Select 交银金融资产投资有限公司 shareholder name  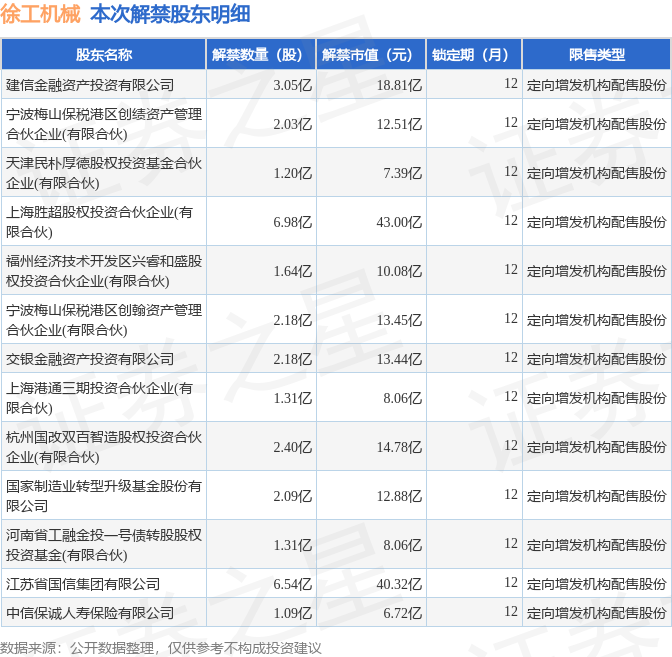90,359
